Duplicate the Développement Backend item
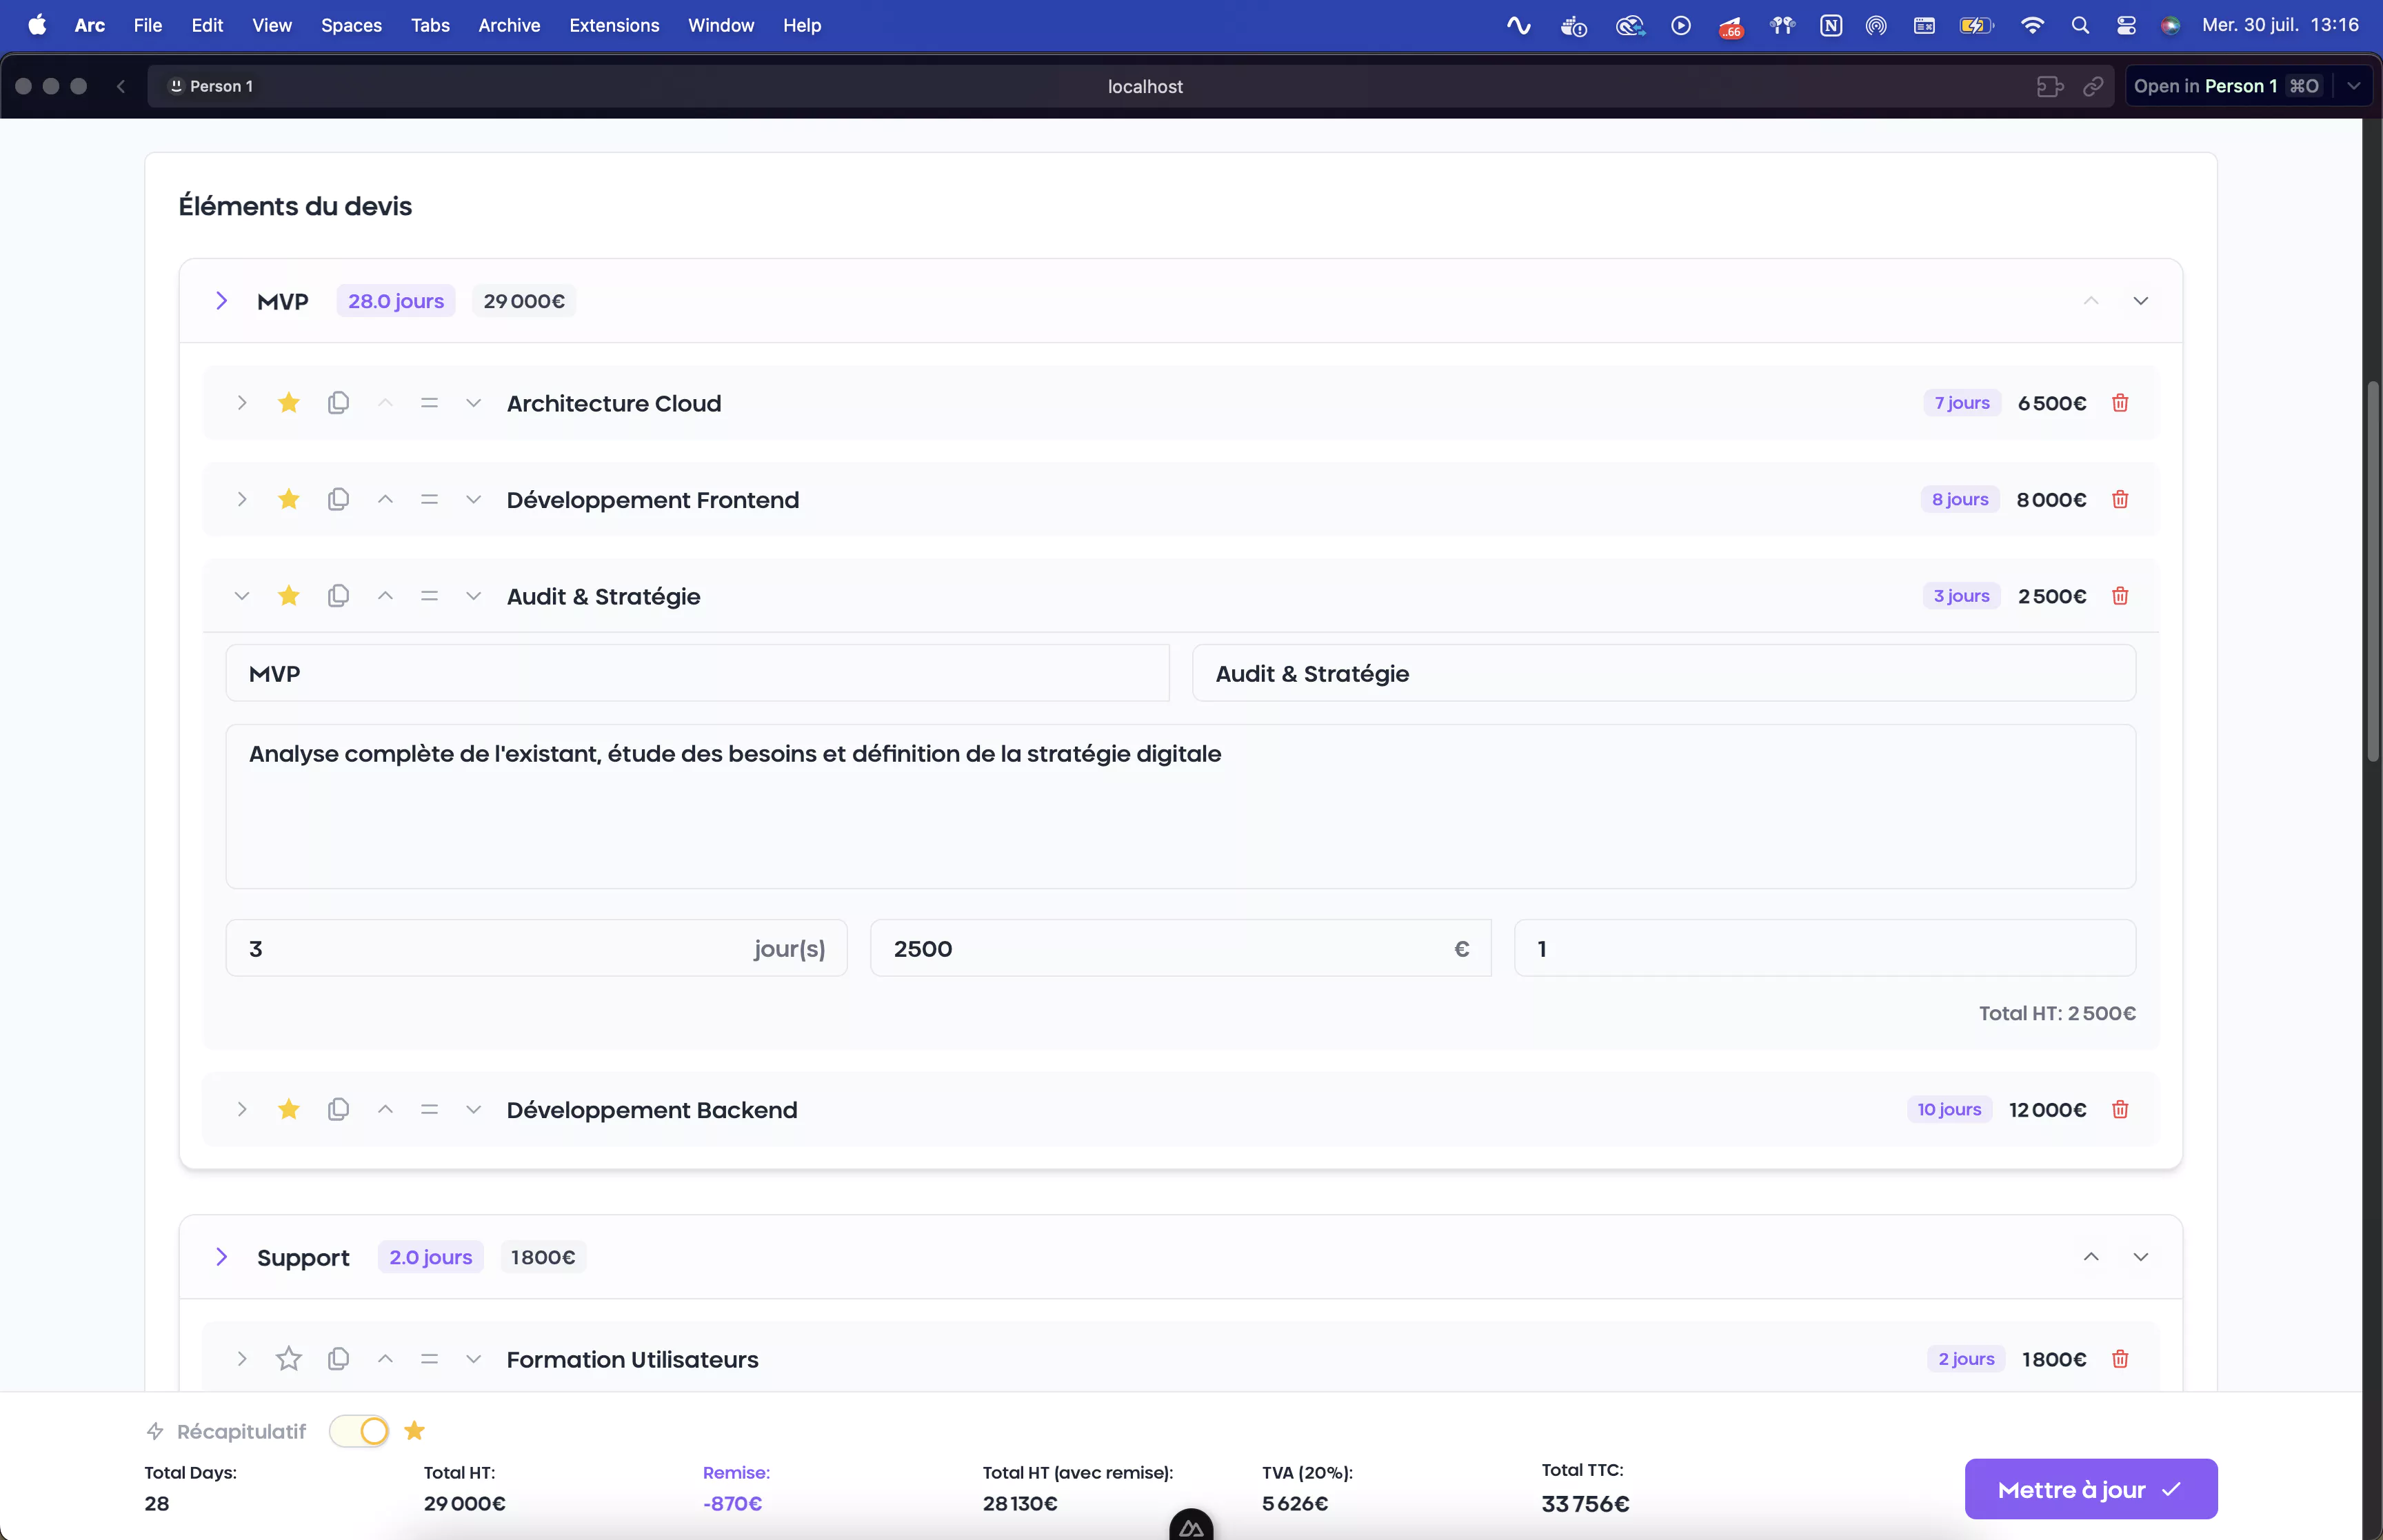Viewport: 2383px width, 1540px height. (x=338, y=1109)
